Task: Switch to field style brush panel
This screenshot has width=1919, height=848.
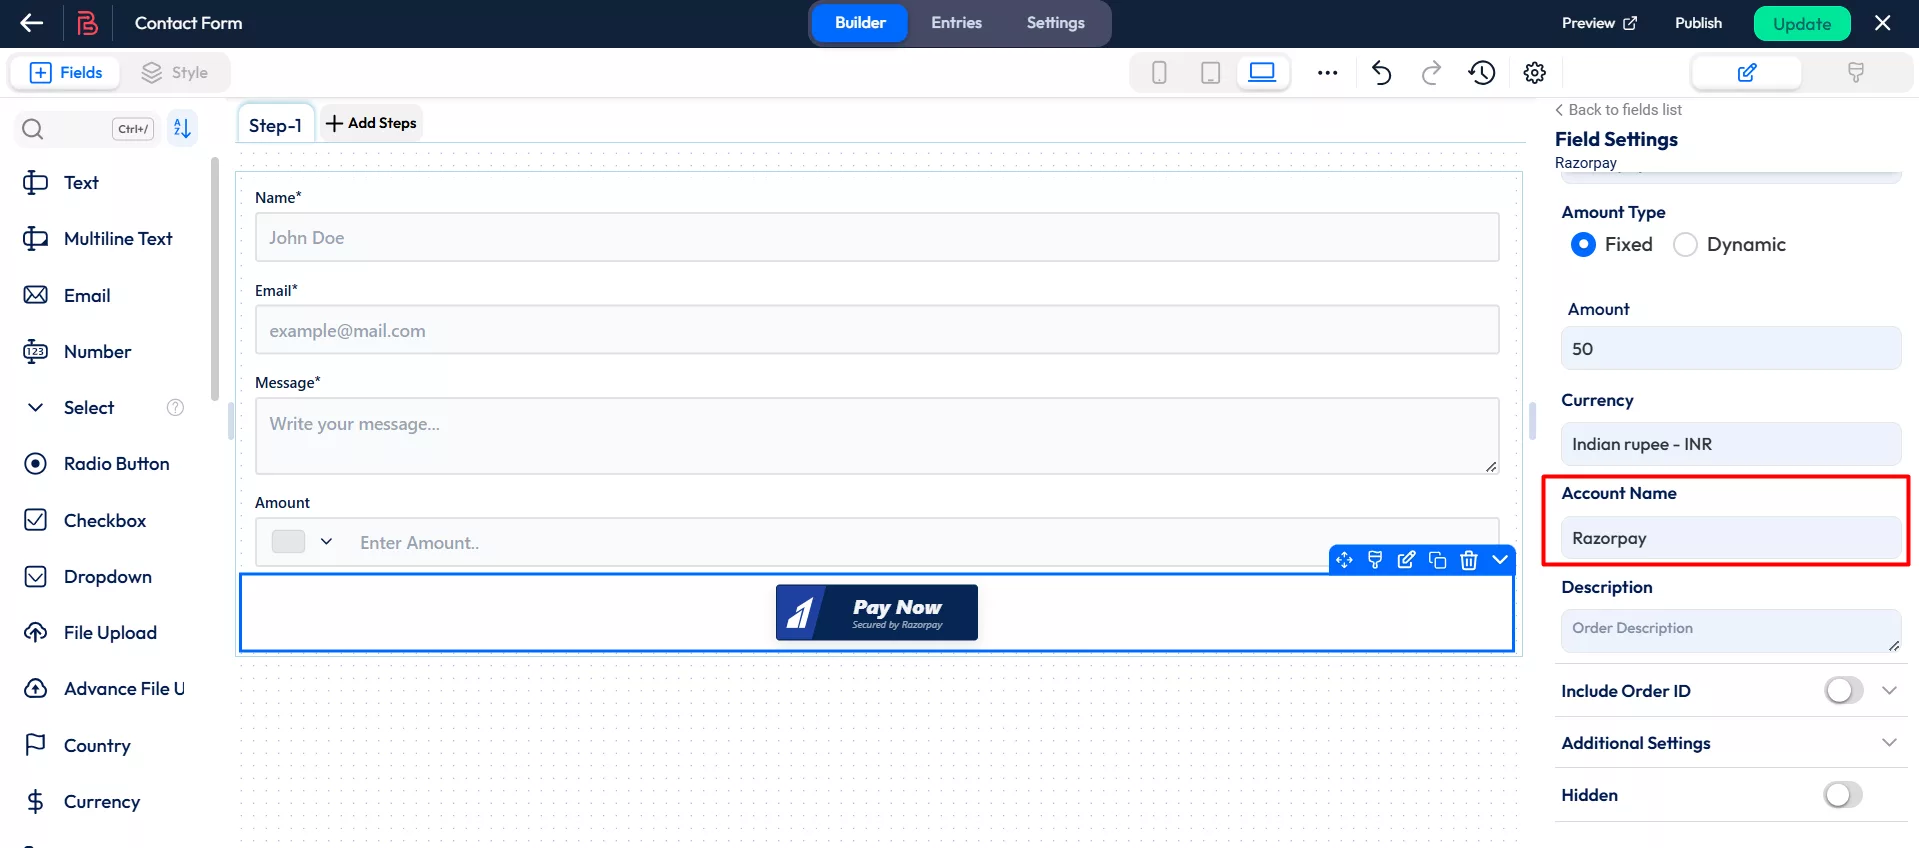Action: (1856, 73)
